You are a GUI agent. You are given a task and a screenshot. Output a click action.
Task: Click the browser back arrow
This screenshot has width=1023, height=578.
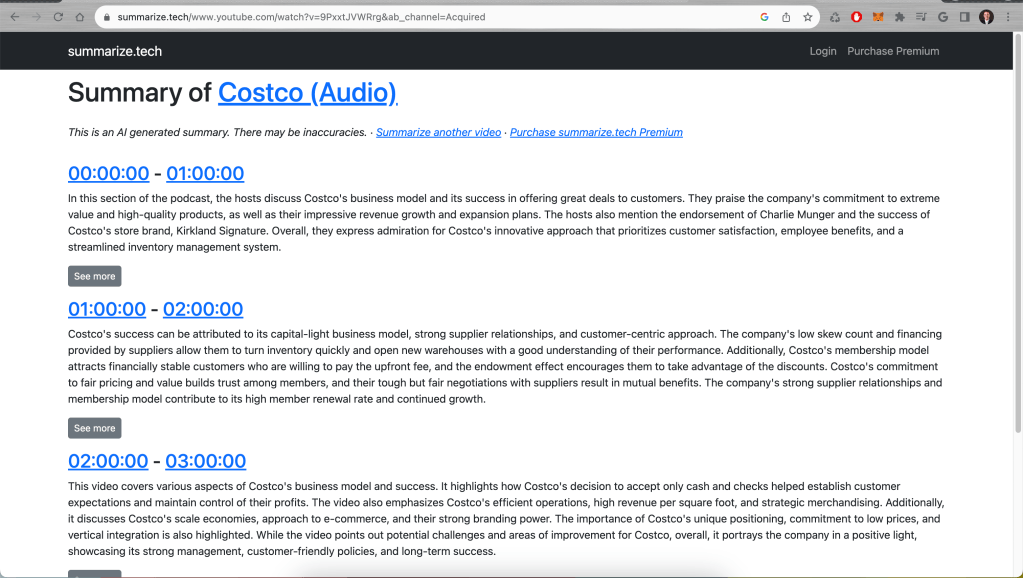[14, 17]
